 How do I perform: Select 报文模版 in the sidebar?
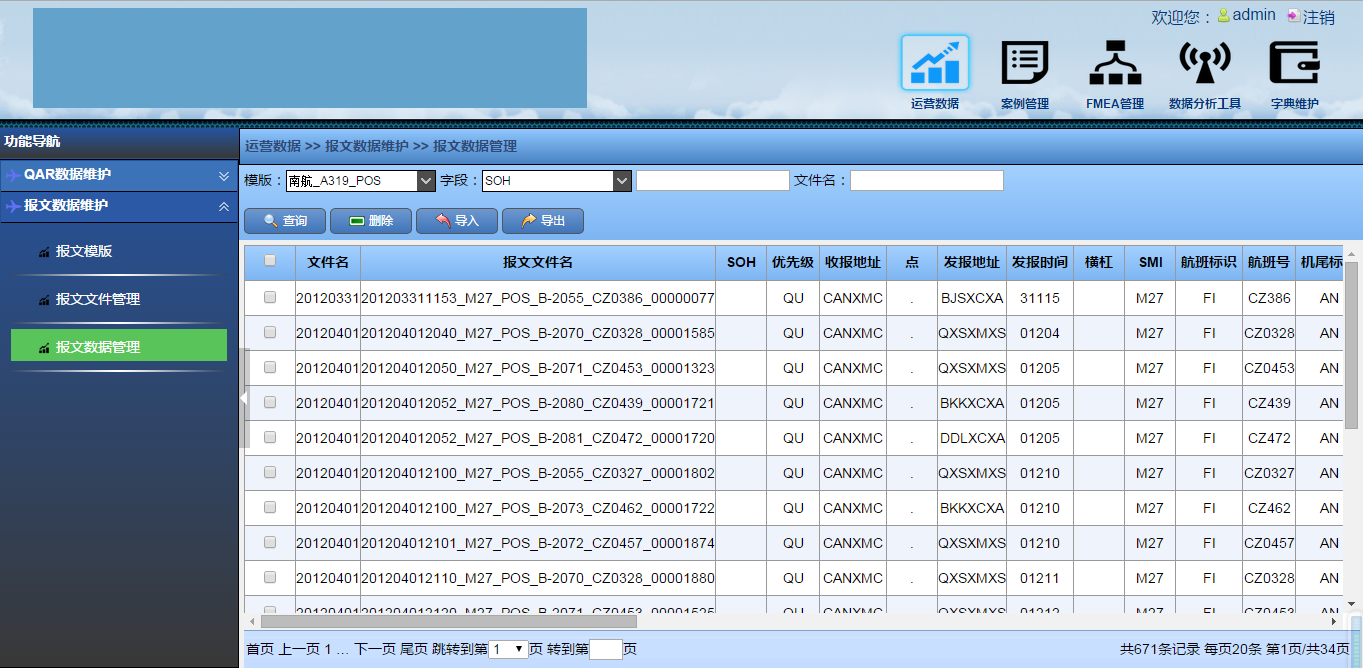coord(84,251)
